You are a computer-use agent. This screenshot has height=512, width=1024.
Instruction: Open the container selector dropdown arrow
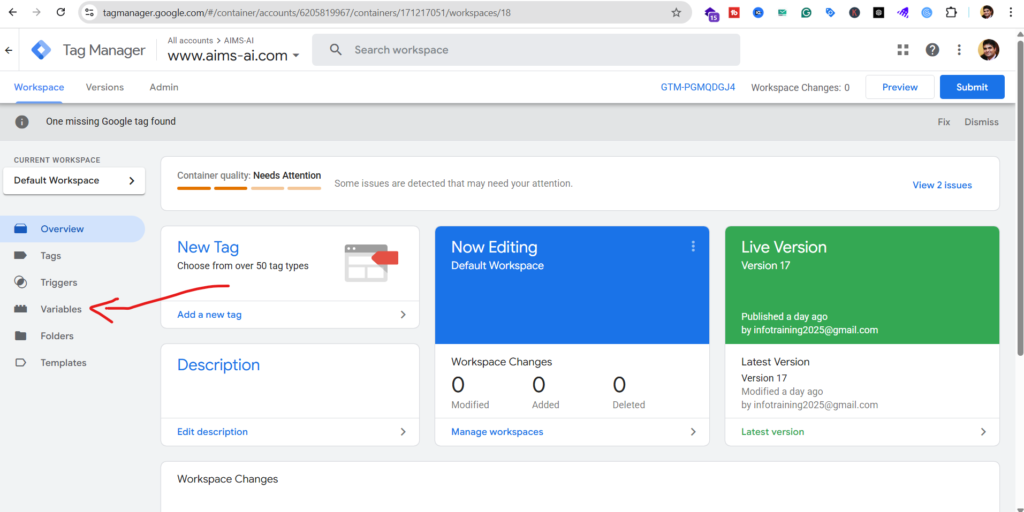[296, 56]
